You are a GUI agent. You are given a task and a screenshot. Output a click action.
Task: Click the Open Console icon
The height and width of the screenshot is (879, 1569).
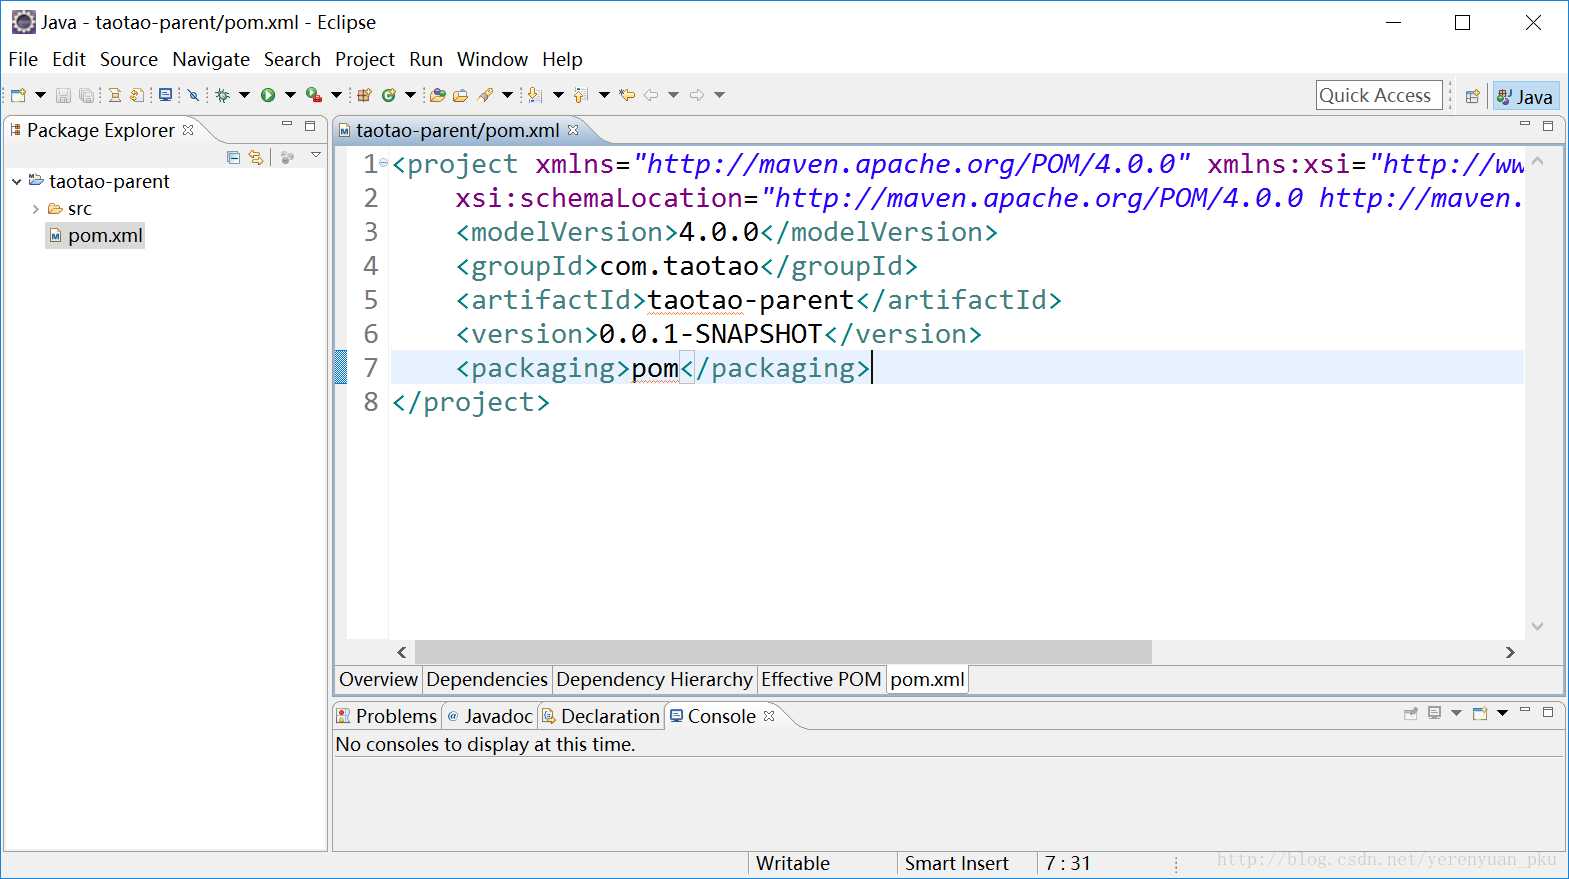tap(1480, 713)
